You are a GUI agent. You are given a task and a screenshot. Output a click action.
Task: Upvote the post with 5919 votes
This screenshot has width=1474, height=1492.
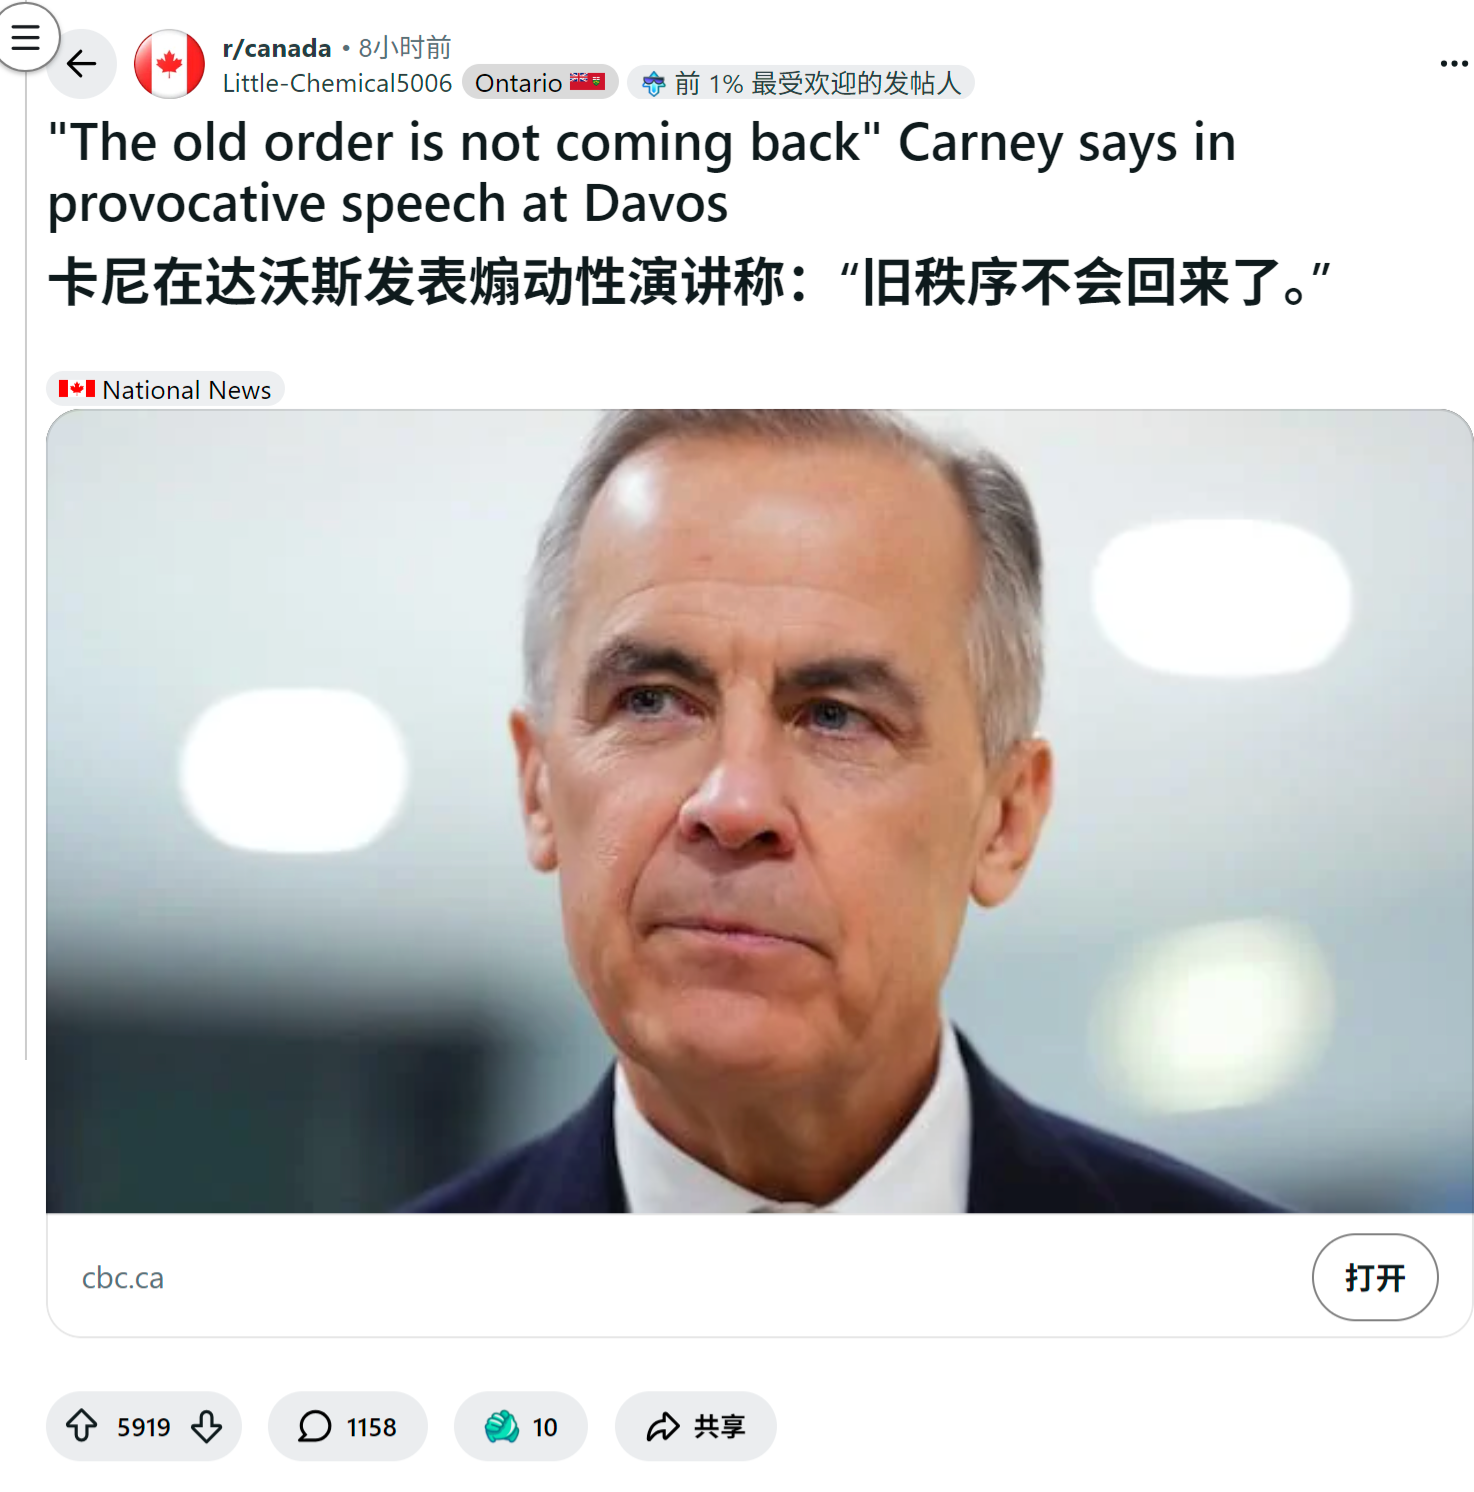82,1425
